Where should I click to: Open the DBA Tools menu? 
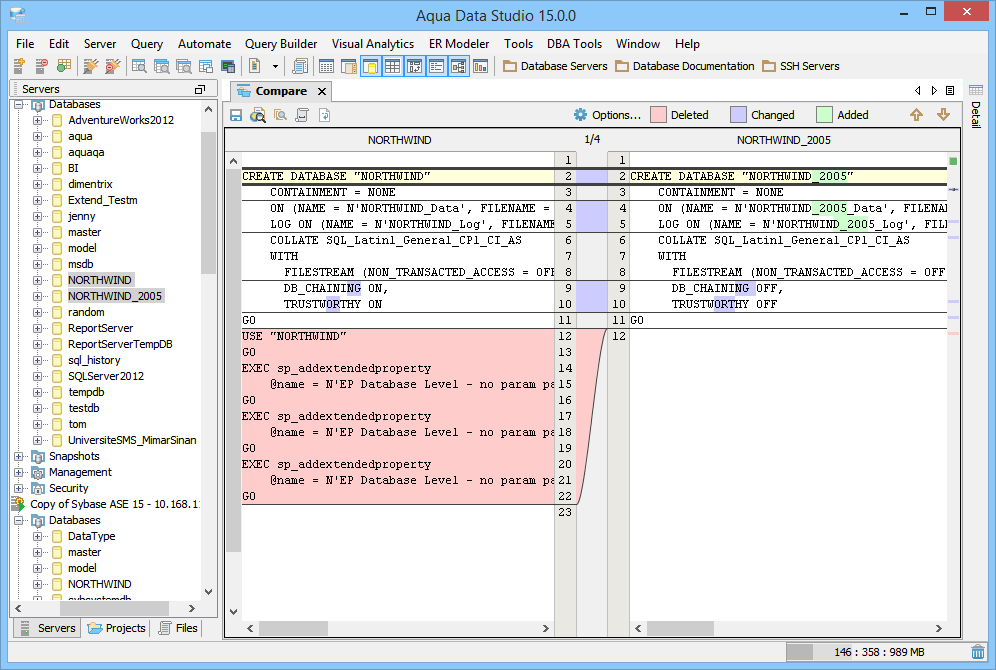click(x=574, y=44)
